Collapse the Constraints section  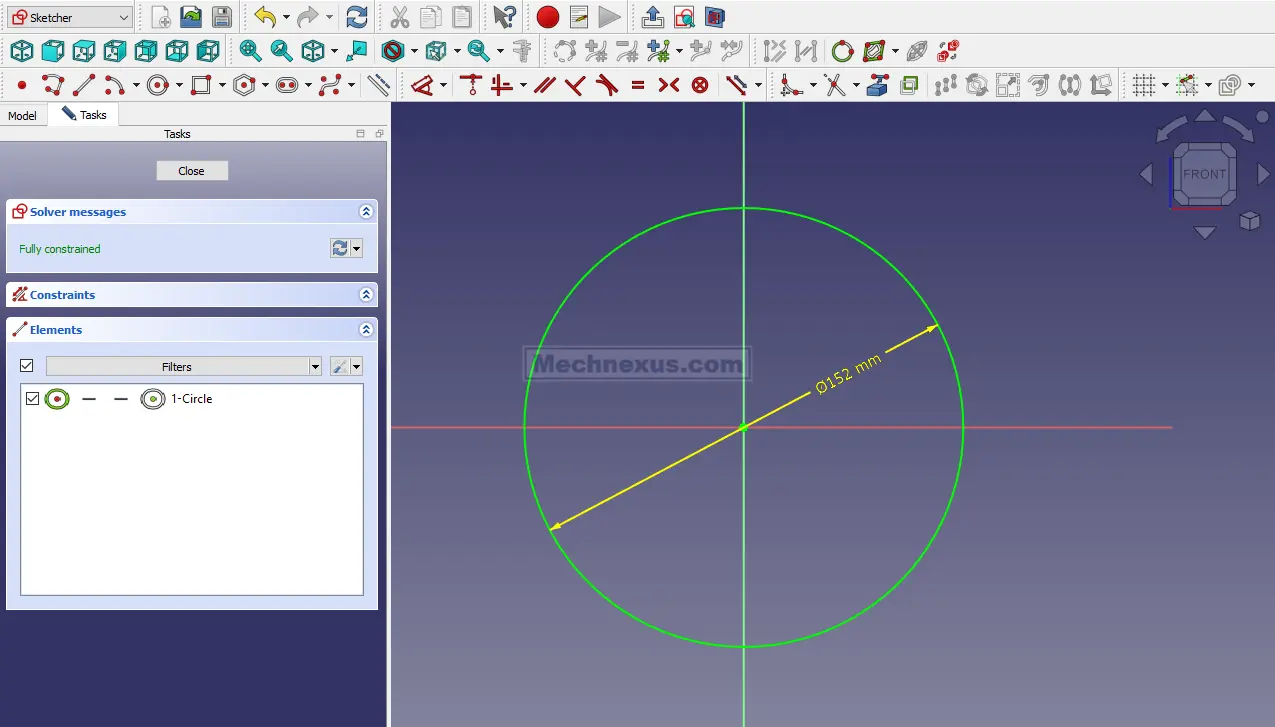click(366, 295)
